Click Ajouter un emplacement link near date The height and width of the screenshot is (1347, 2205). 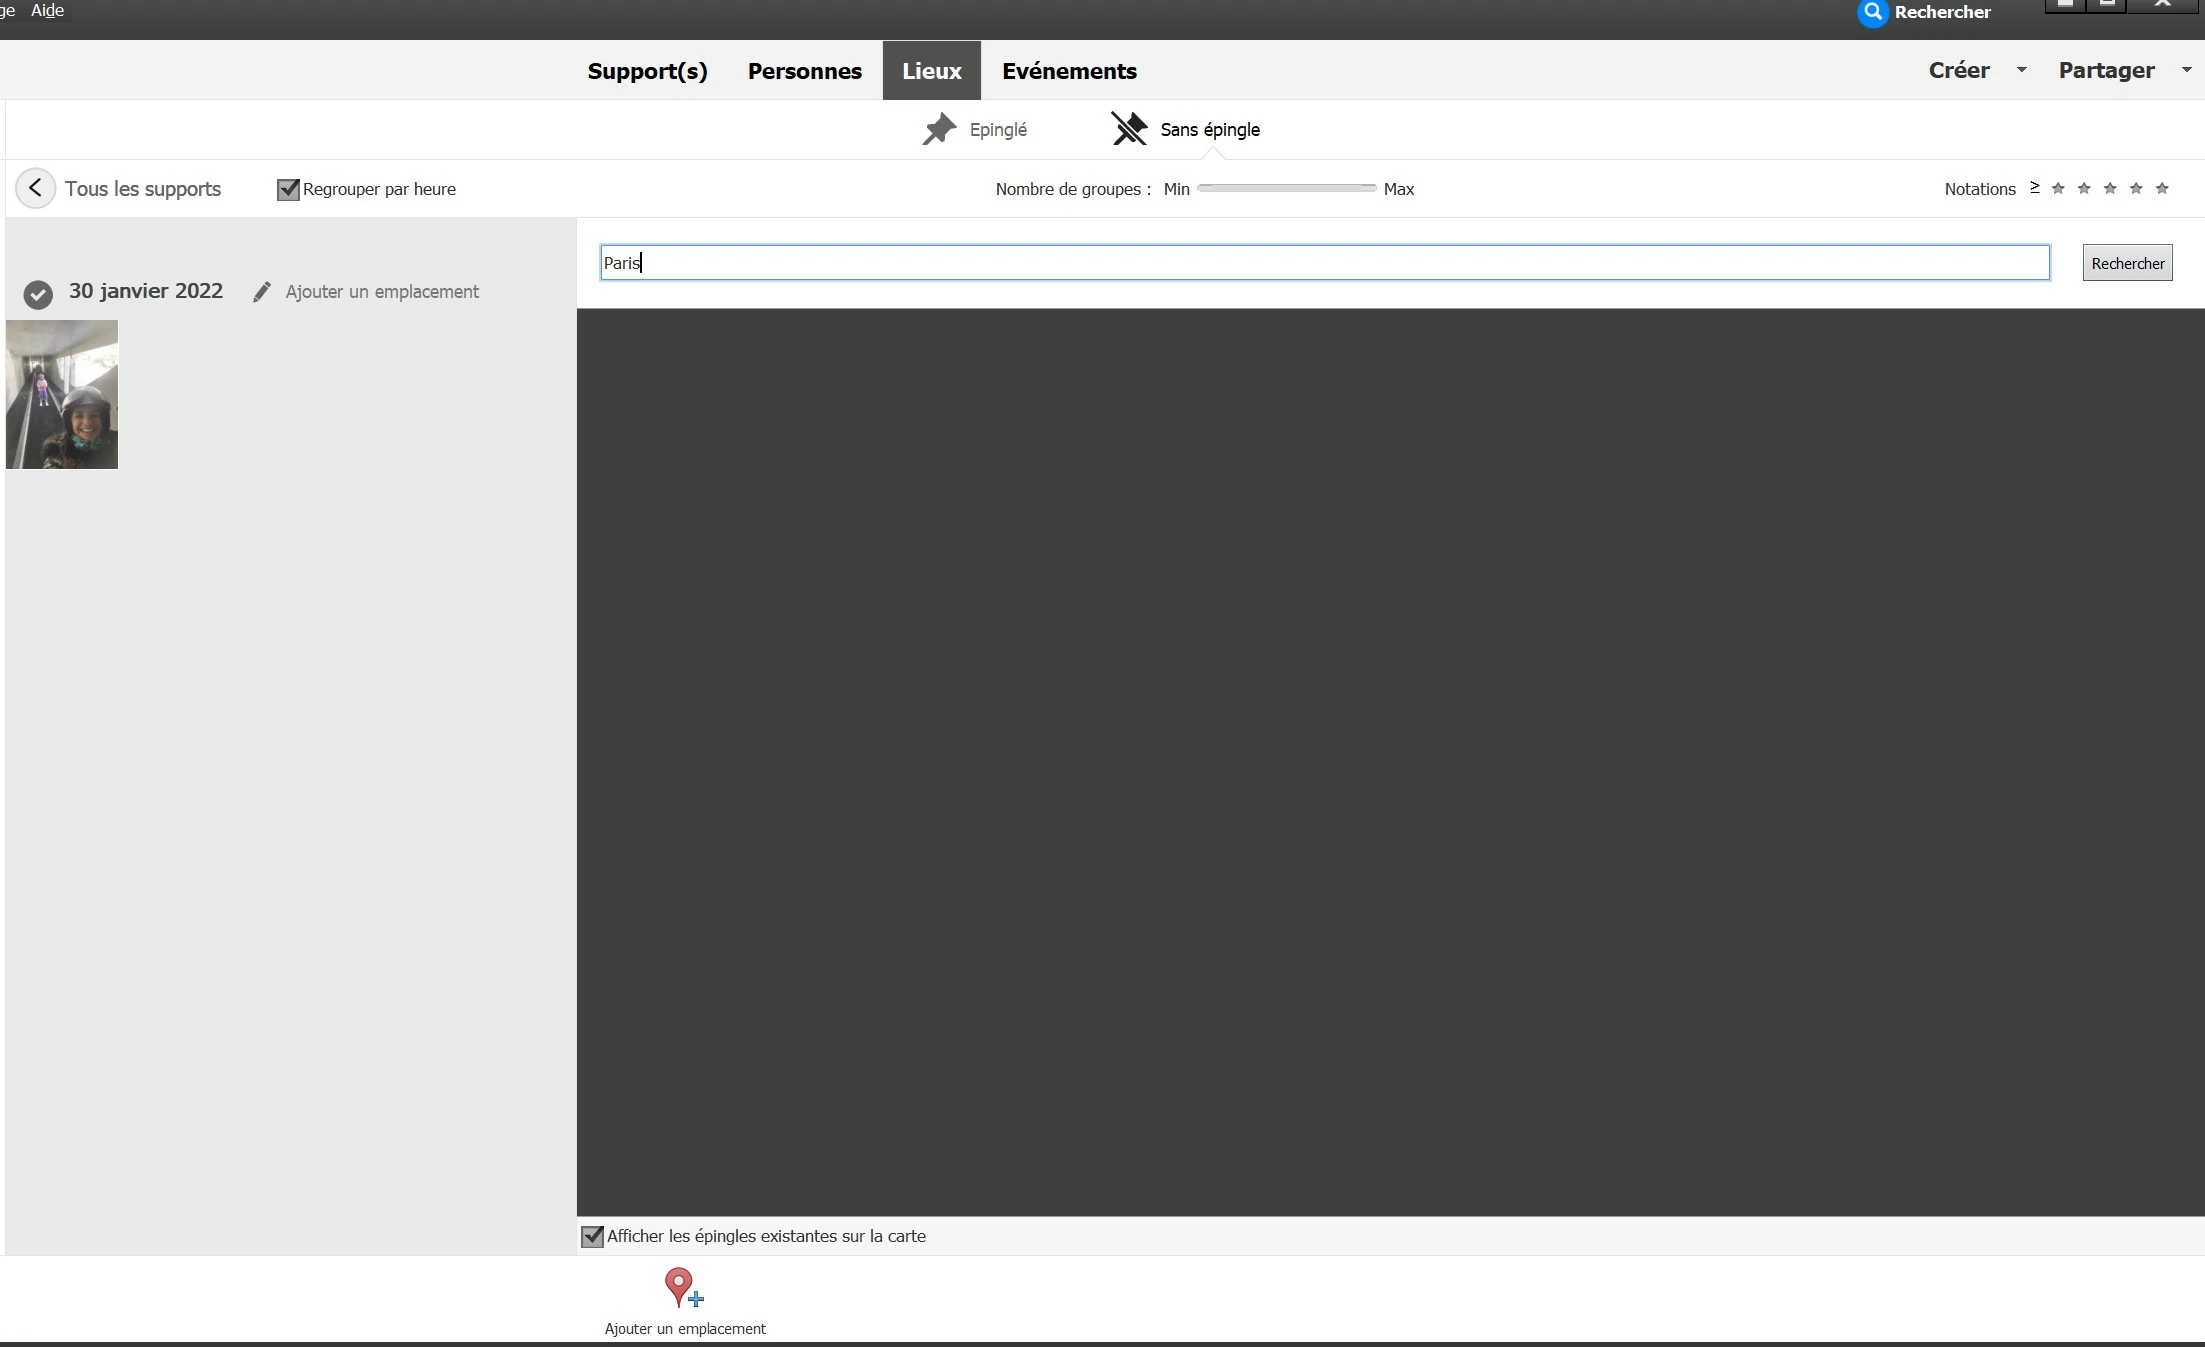click(x=382, y=292)
